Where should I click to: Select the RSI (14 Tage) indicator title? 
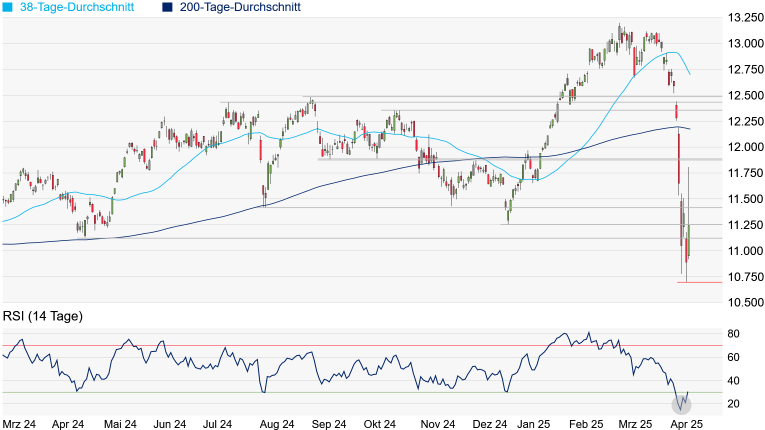pyautogui.click(x=43, y=317)
